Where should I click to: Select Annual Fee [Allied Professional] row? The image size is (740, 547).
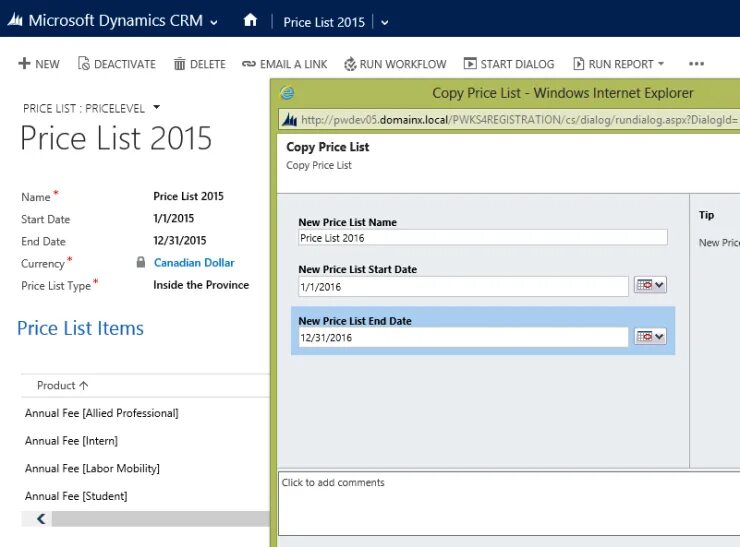[x=101, y=413]
